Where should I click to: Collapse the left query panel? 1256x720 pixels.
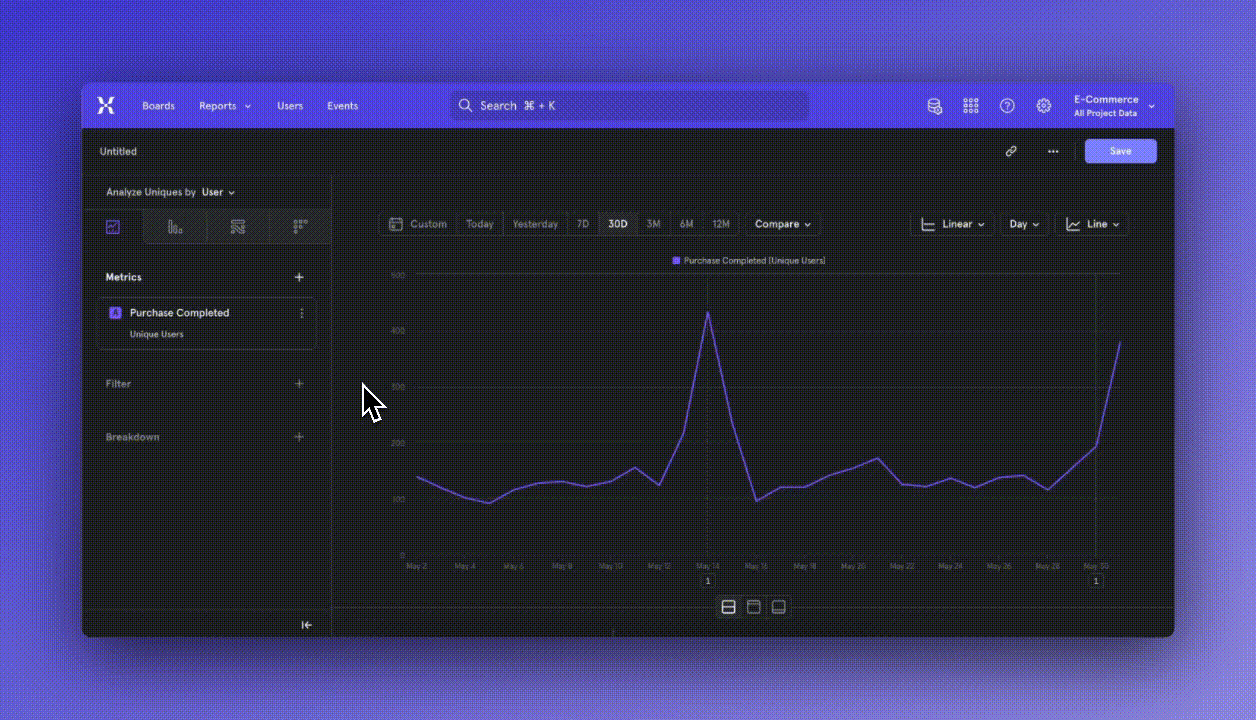(307, 625)
